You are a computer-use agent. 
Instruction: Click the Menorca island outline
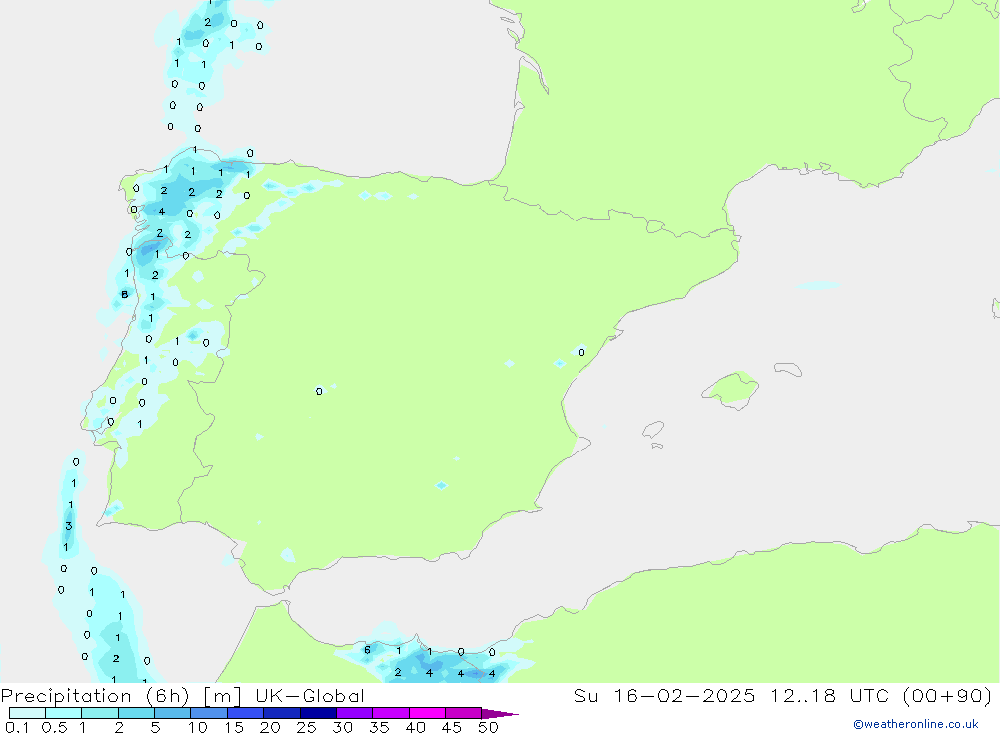click(x=788, y=369)
